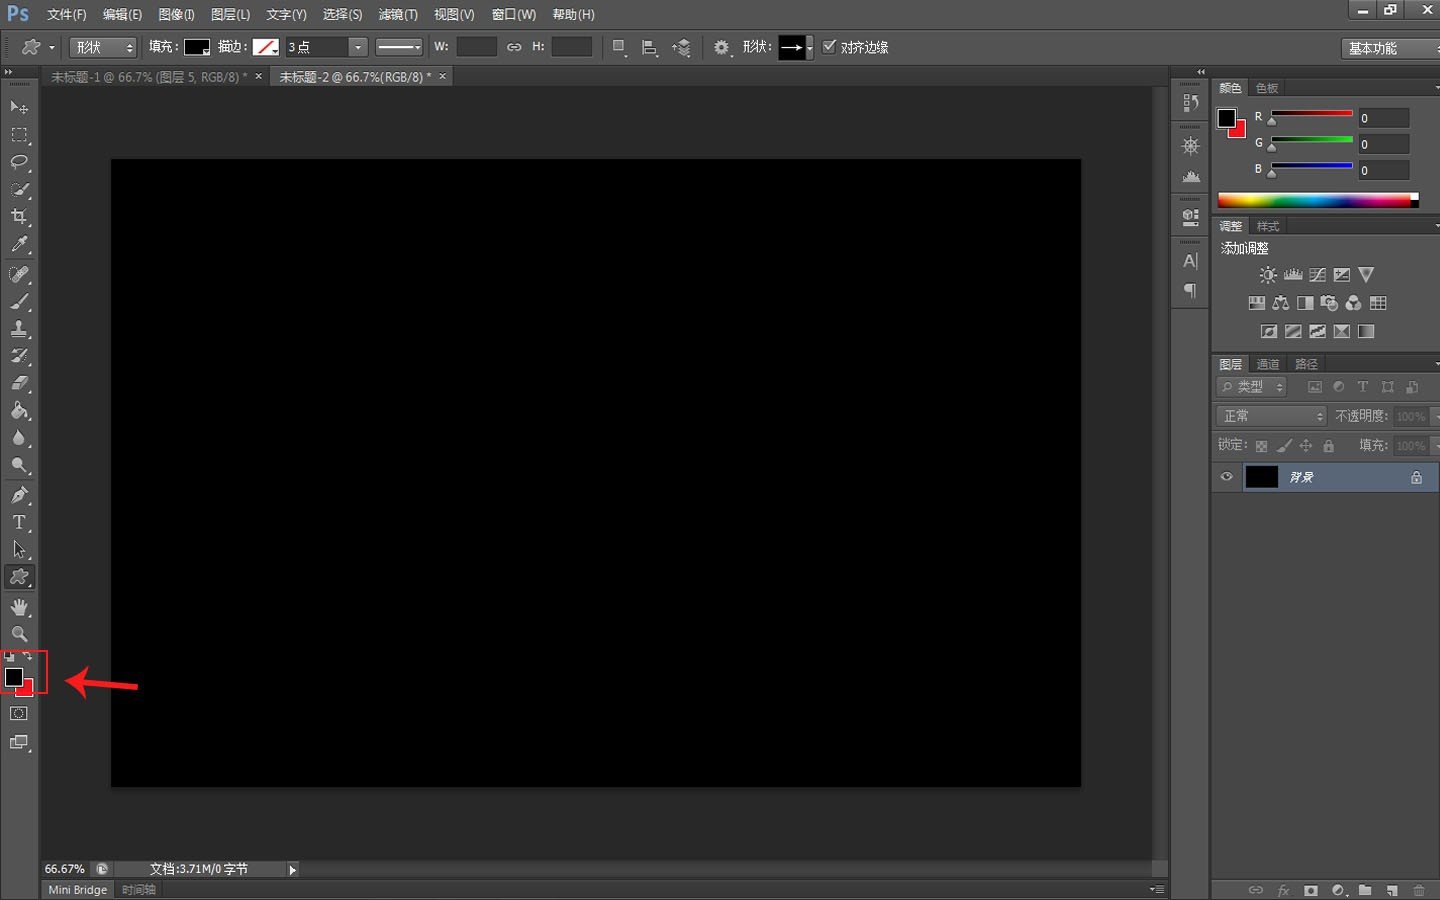Toggle lock position
This screenshot has width=1440, height=900.
coord(1306,446)
